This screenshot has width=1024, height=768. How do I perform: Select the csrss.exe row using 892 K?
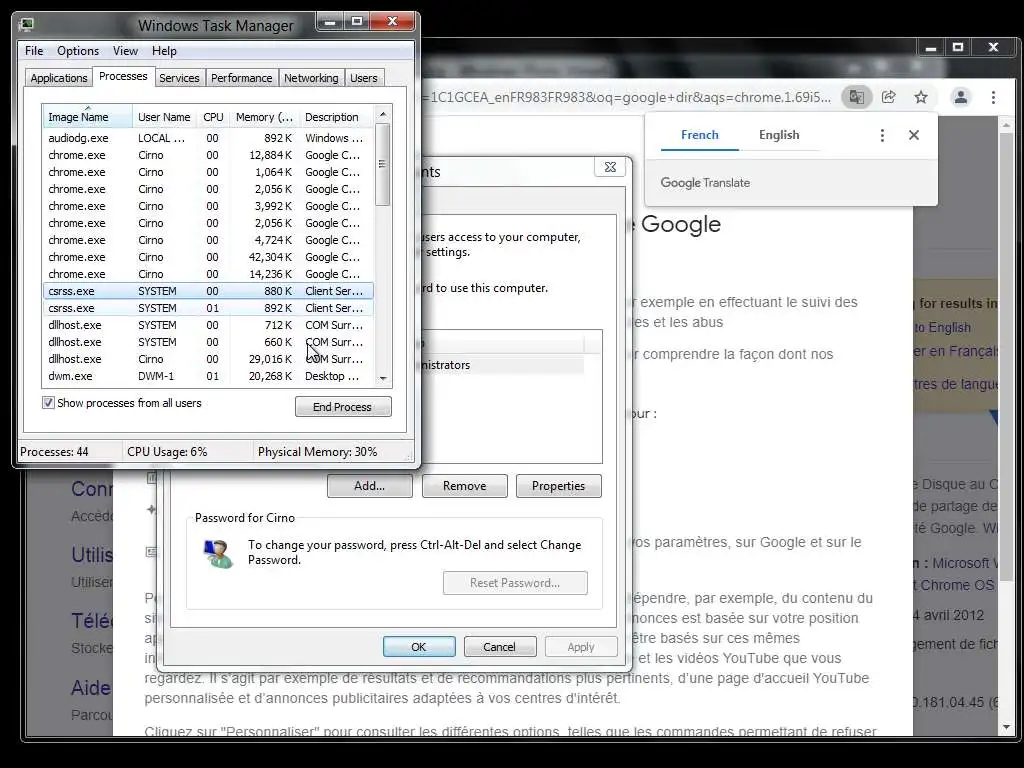[x=208, y=308]
